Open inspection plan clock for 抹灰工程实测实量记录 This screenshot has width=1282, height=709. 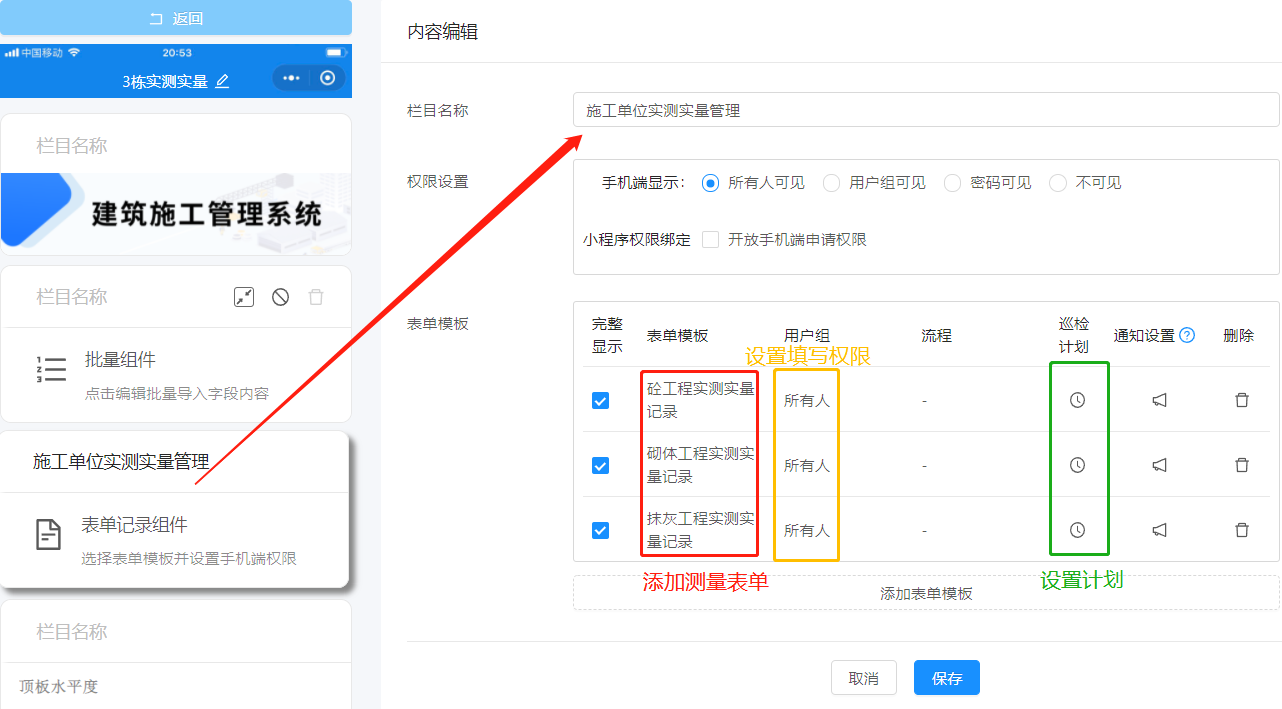[1077, 530]
